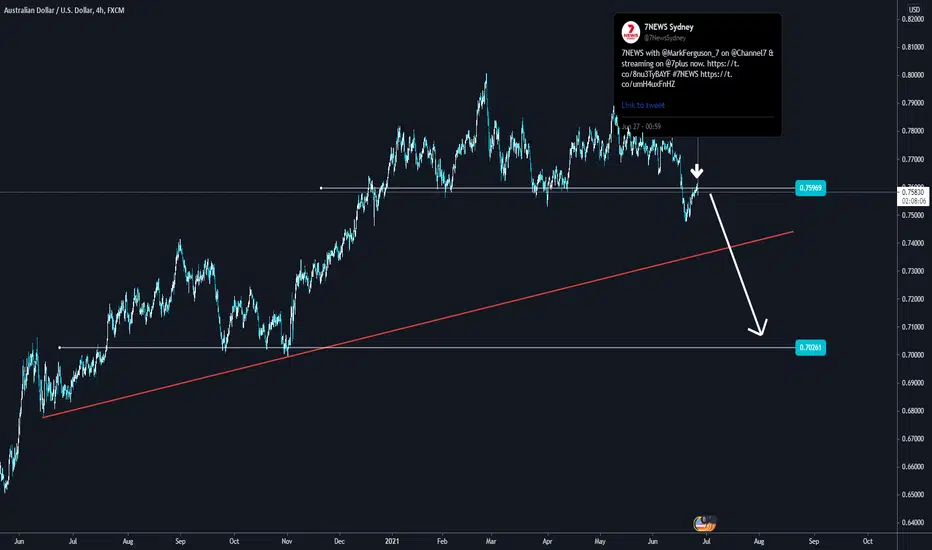The width and height of the screenshot is (932, 550).
Task: Click the 0.80000 level on price scale
Action: 912,75
